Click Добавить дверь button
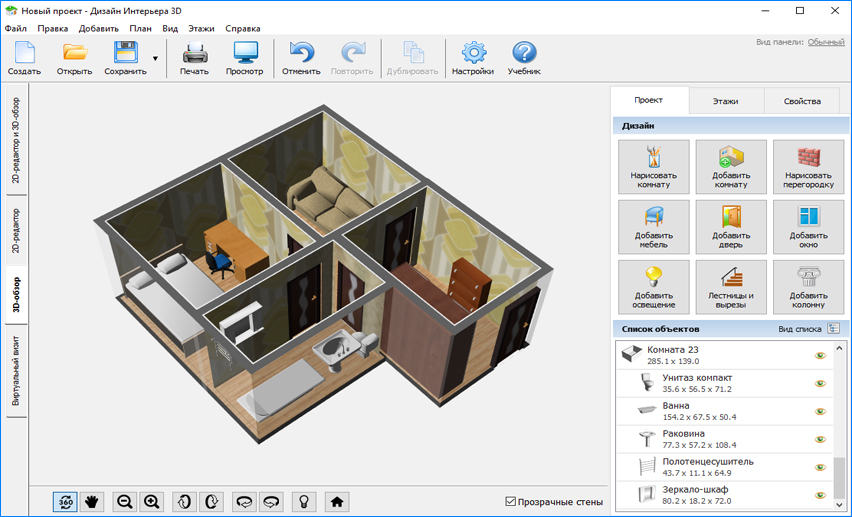This screenshot has height=517, width=852. click(x=731, y=227)
